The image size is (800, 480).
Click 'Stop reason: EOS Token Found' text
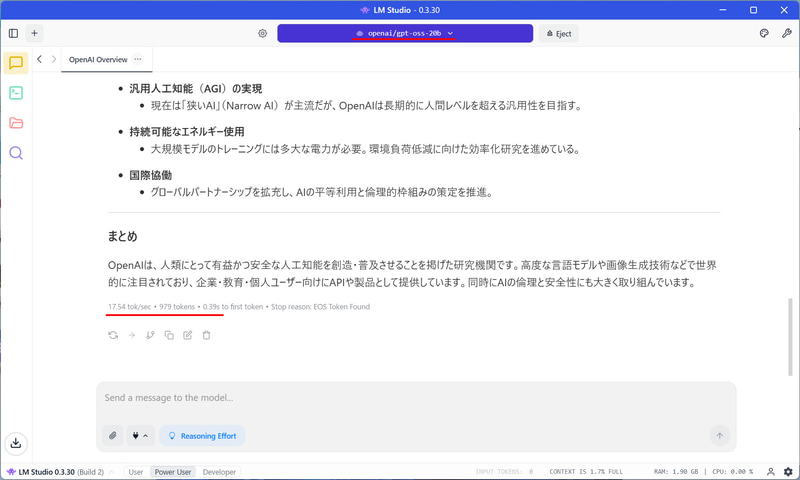[x=320, y=307]
